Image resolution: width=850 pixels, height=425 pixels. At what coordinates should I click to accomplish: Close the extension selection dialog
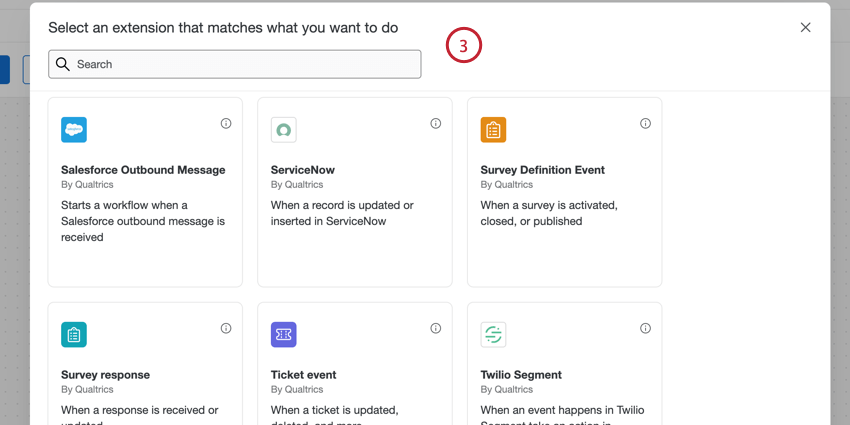point(805,28)
